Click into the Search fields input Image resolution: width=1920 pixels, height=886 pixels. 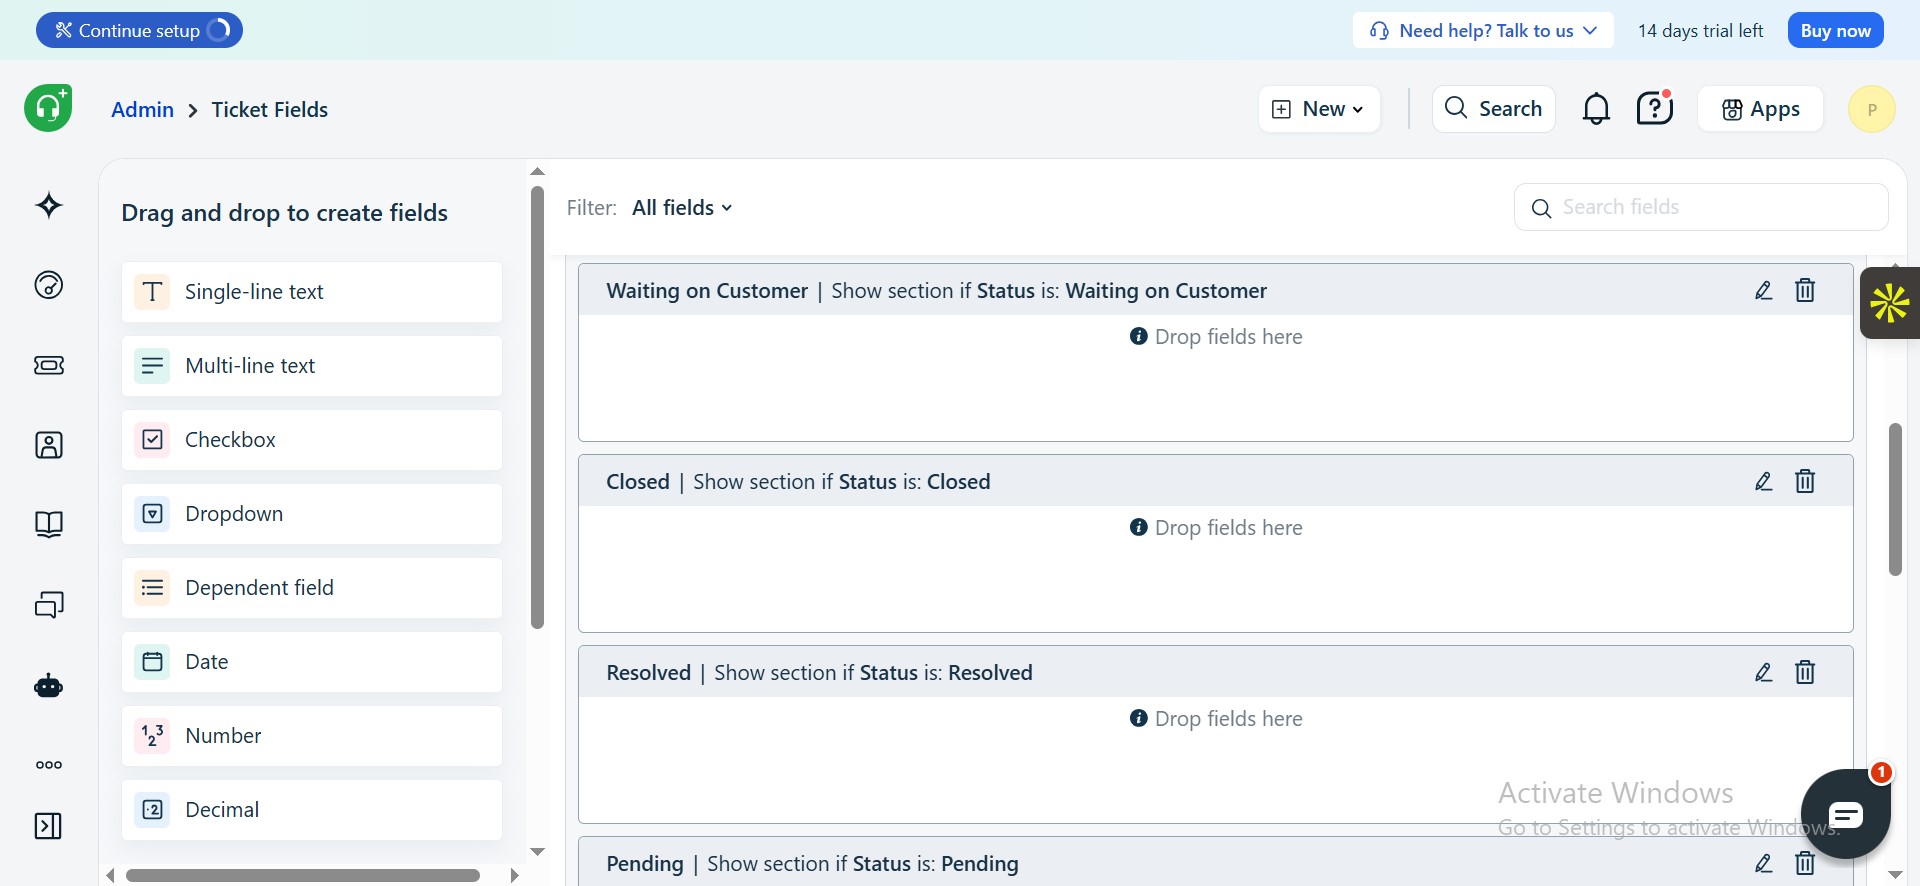click(x=1701, y=207)
